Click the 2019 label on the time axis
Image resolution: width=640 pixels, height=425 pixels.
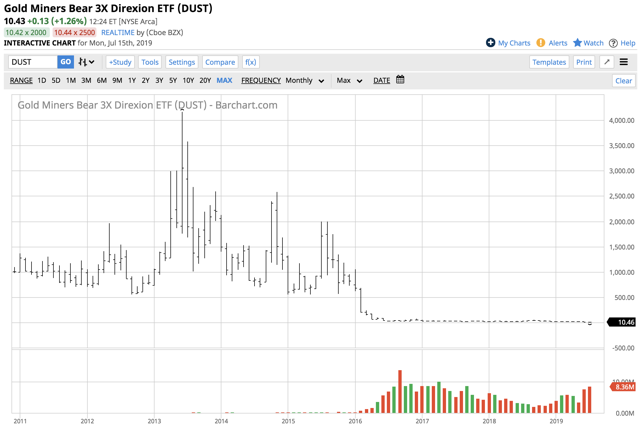pyautogui.click(x=556, y=421)
